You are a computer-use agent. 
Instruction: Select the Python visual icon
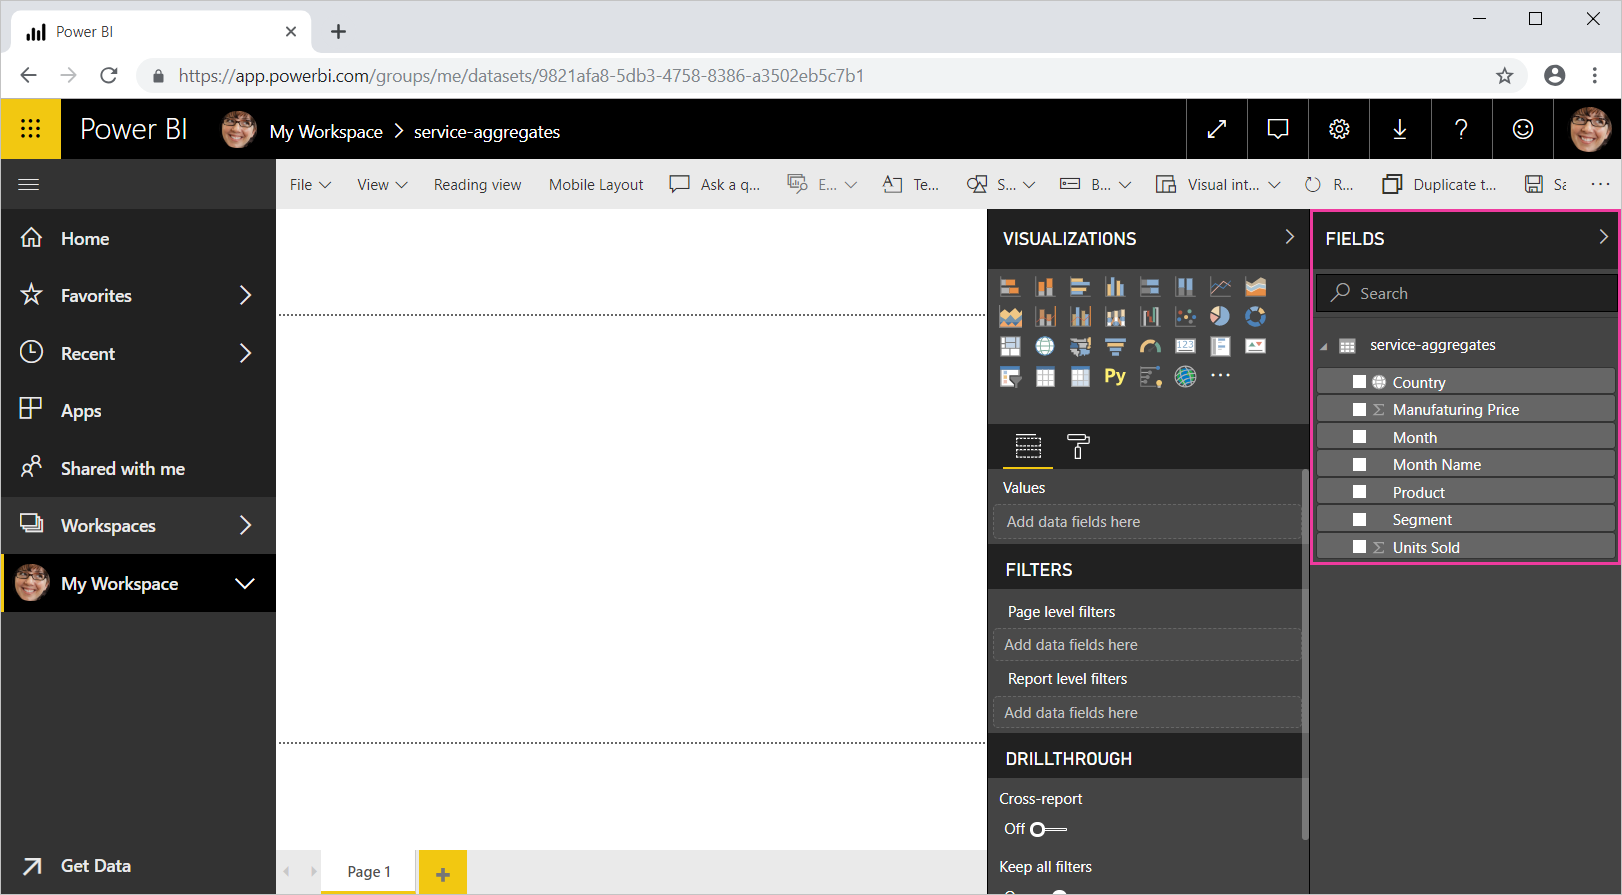[1115, 376]
